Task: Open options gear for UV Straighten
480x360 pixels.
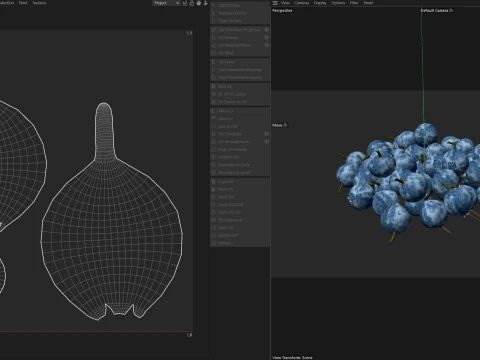Action: [266, 134]
